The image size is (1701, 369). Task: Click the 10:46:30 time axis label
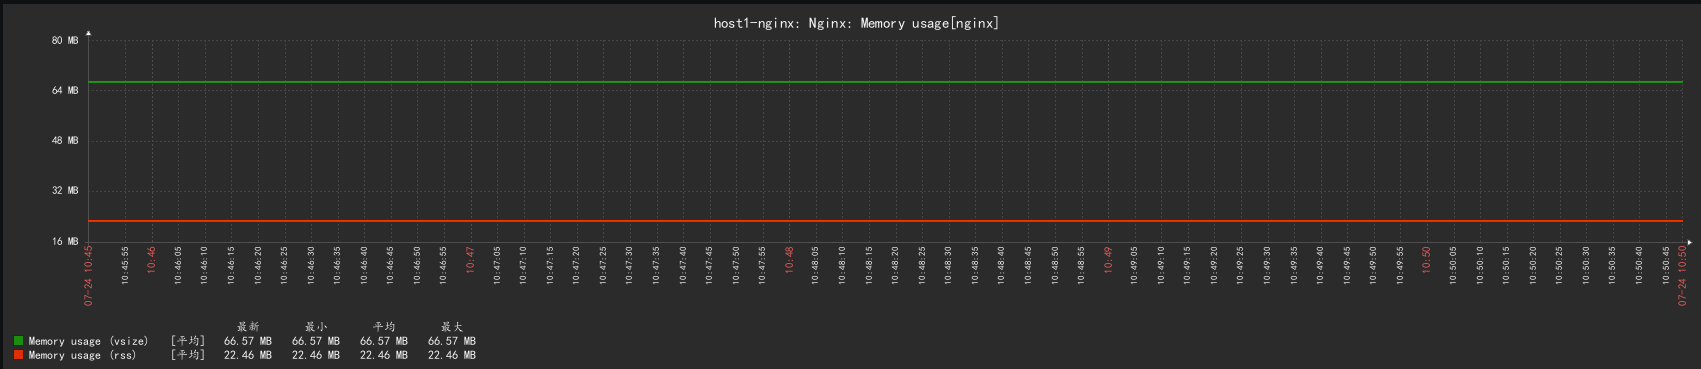click(311, 265)
